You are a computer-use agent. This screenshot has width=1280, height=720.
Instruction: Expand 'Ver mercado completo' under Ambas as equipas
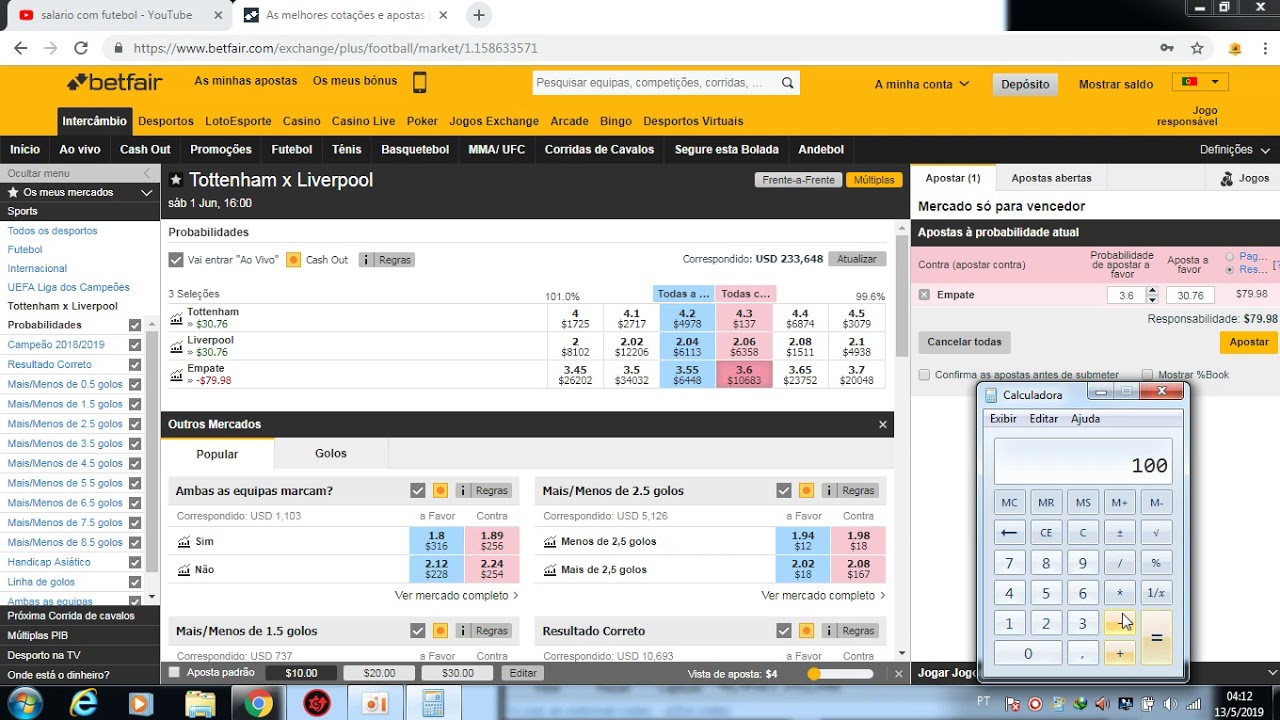click(456, 595)
